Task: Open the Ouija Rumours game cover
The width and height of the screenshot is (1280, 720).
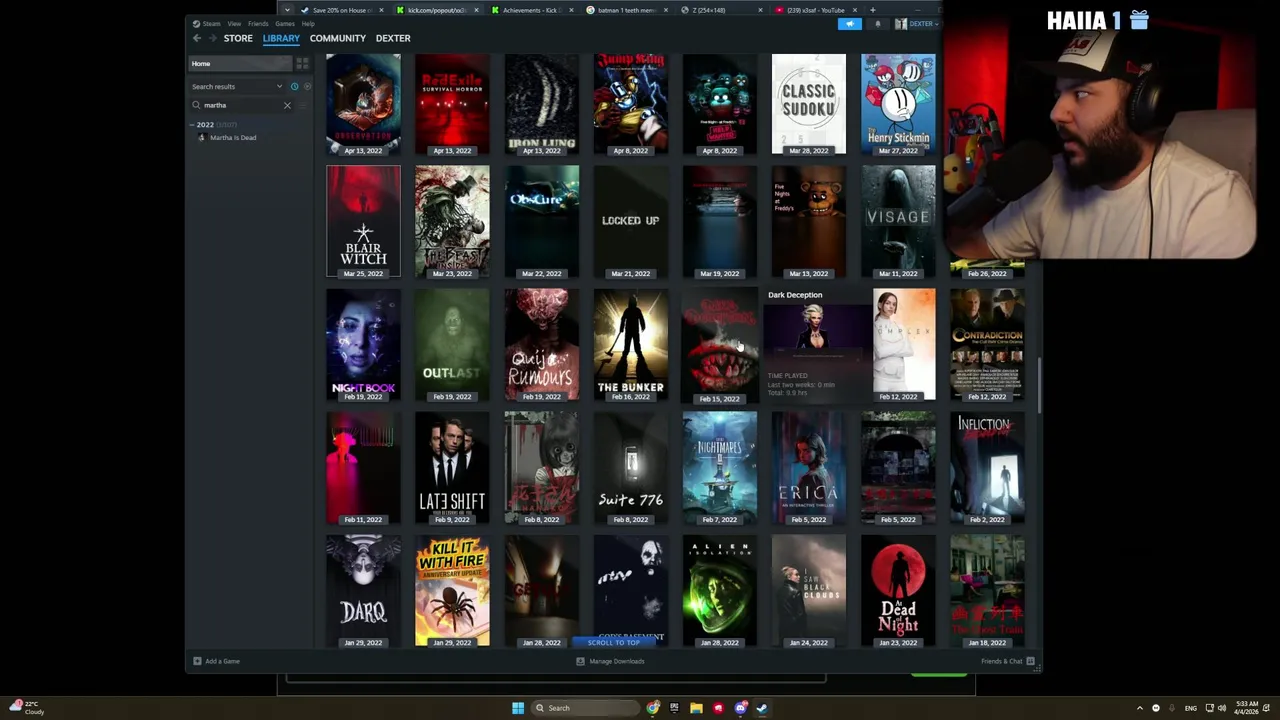Action: point(541,344)
